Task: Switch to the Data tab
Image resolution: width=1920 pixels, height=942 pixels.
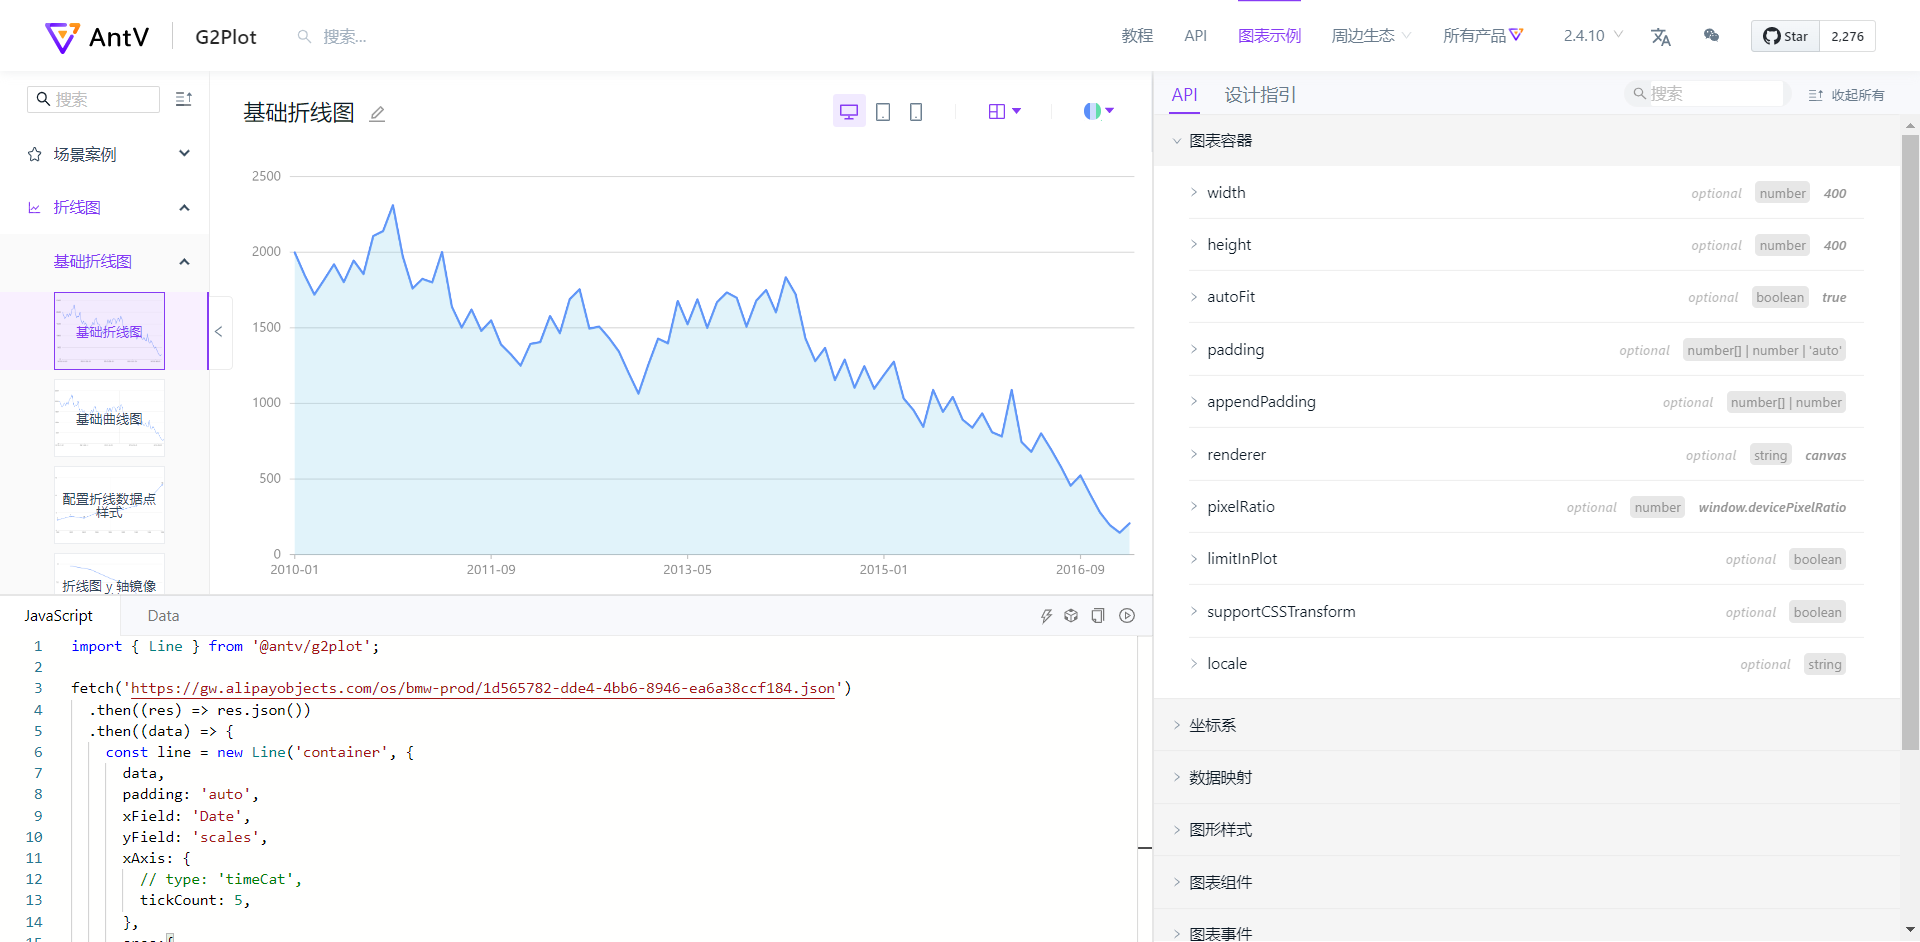Action: coord(163,615)
